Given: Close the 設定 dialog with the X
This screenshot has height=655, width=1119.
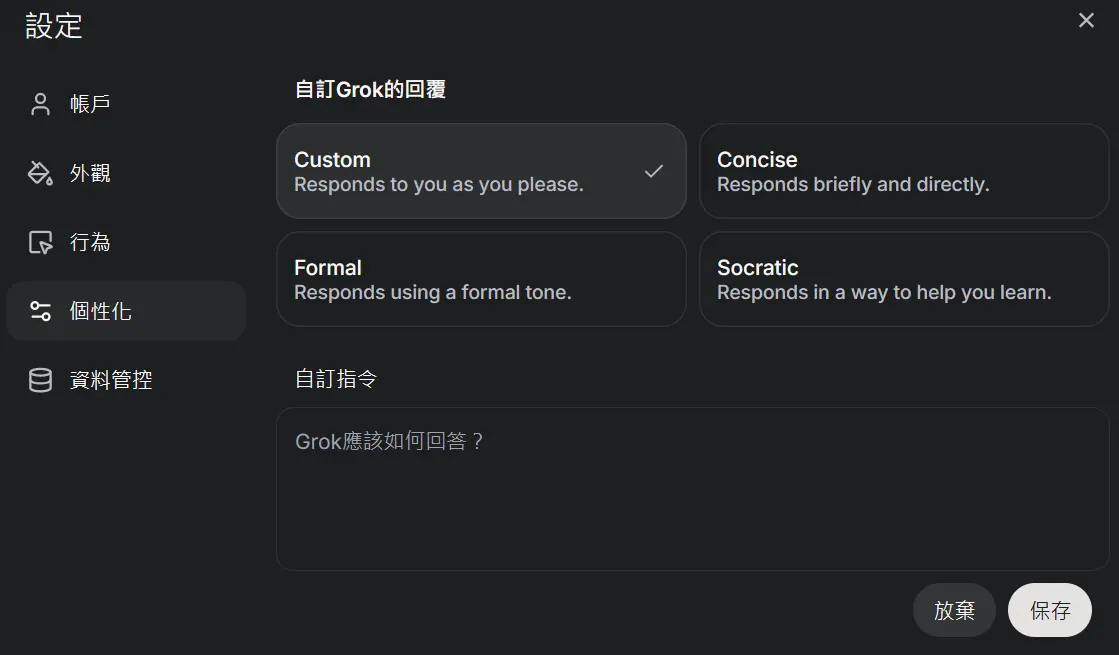Looking at the screenshot, I should (x=1086, y=20).
